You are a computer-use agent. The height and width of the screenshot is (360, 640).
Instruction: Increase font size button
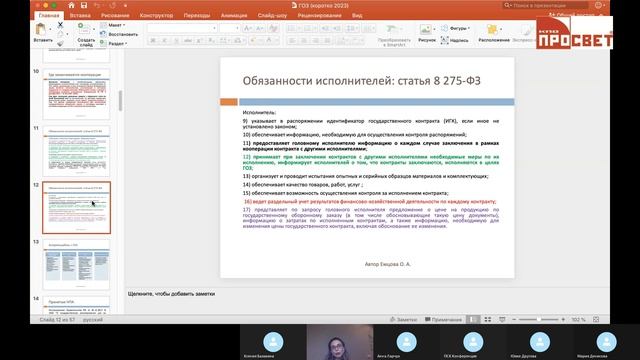tap(247, 28)
